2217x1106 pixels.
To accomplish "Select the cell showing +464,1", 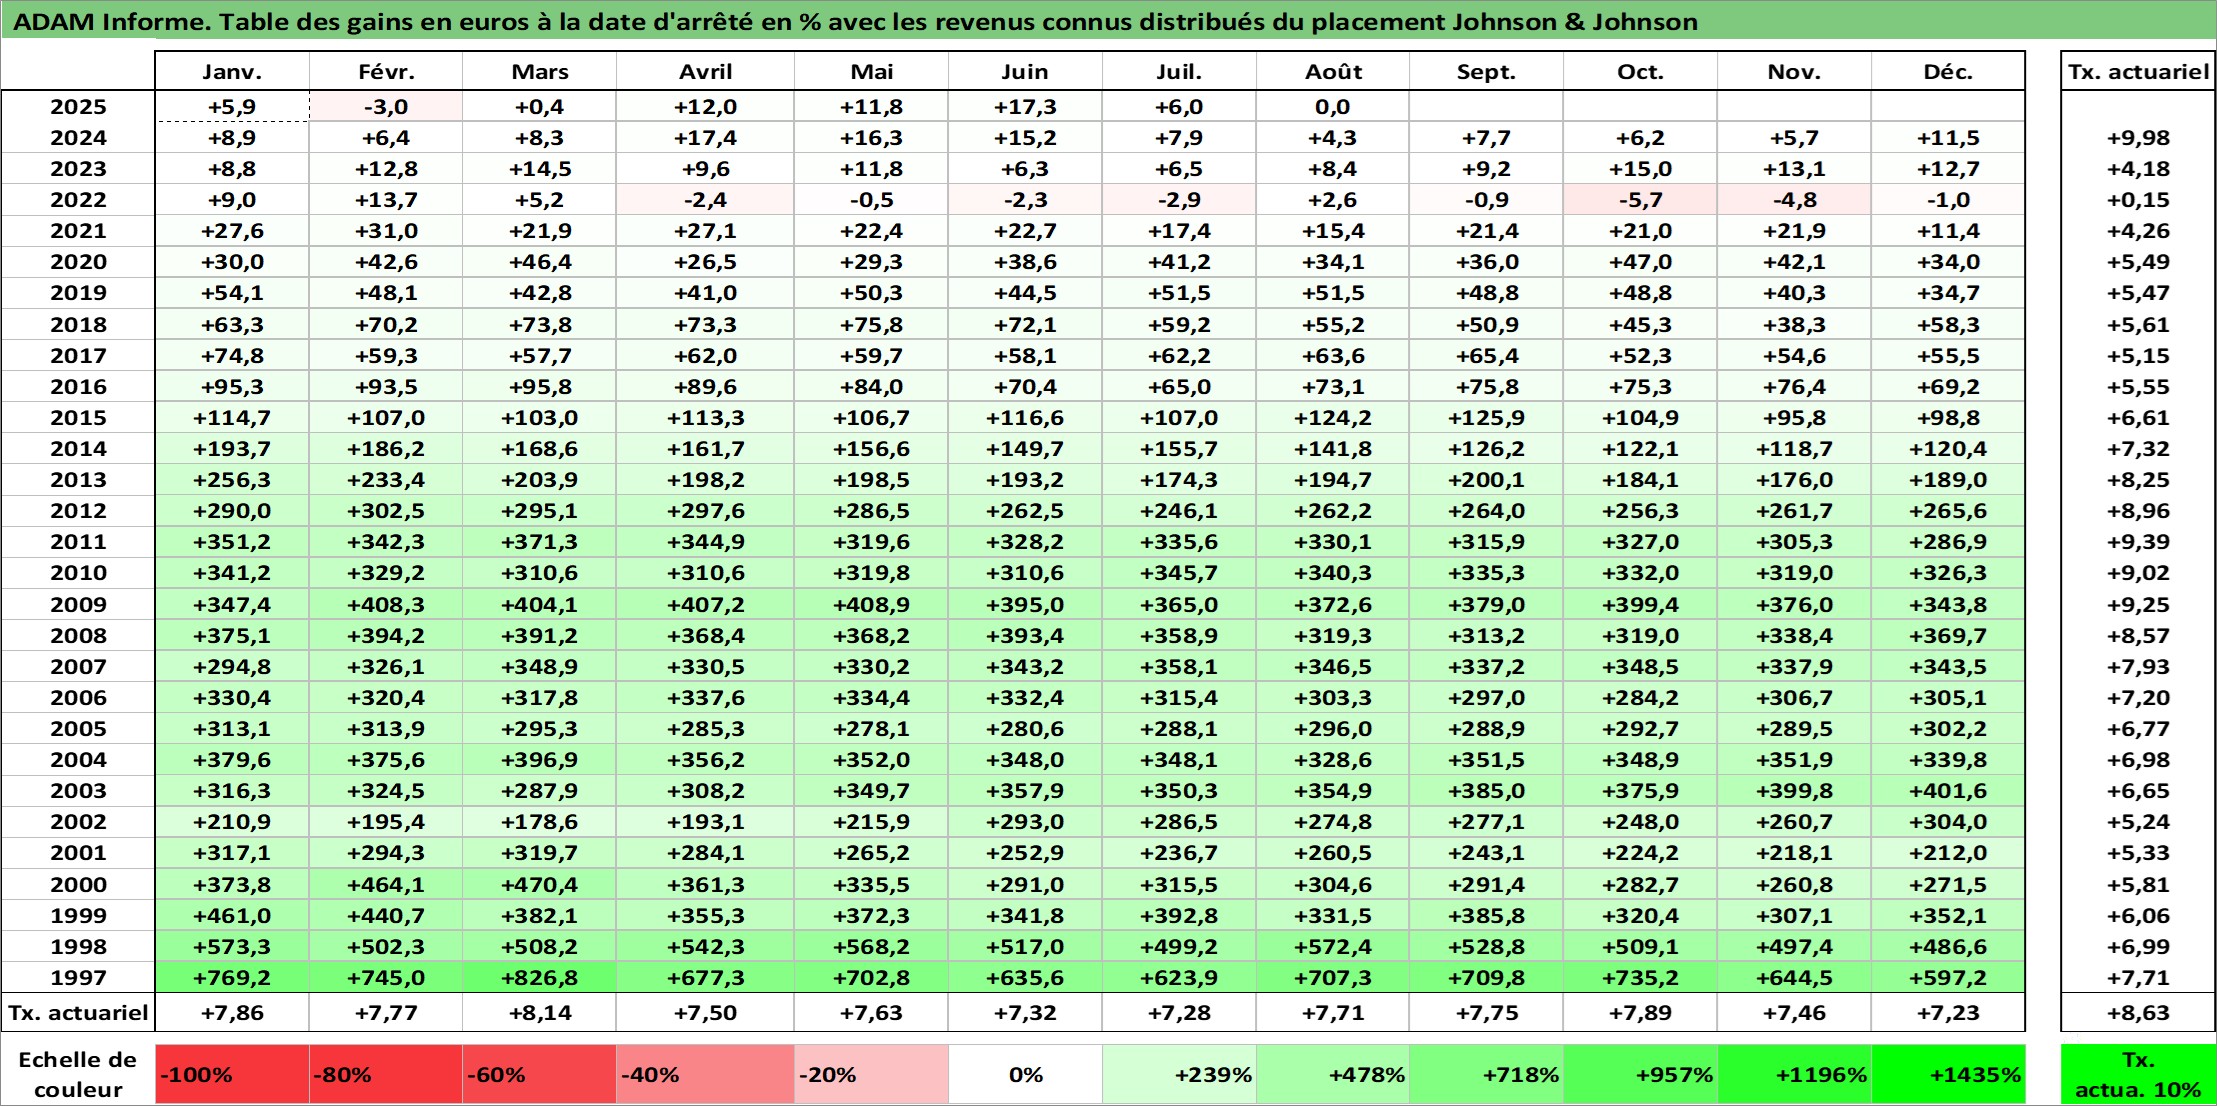I will [386, 885].
